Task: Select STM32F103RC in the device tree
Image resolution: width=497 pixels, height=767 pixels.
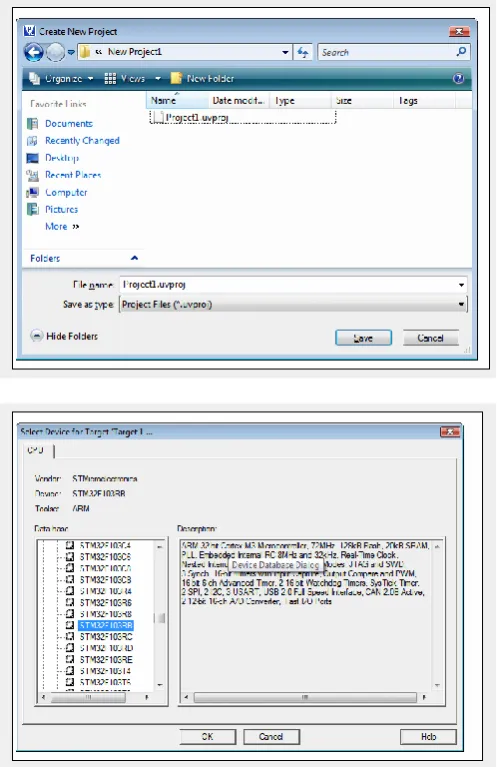Action: point(106,636)
